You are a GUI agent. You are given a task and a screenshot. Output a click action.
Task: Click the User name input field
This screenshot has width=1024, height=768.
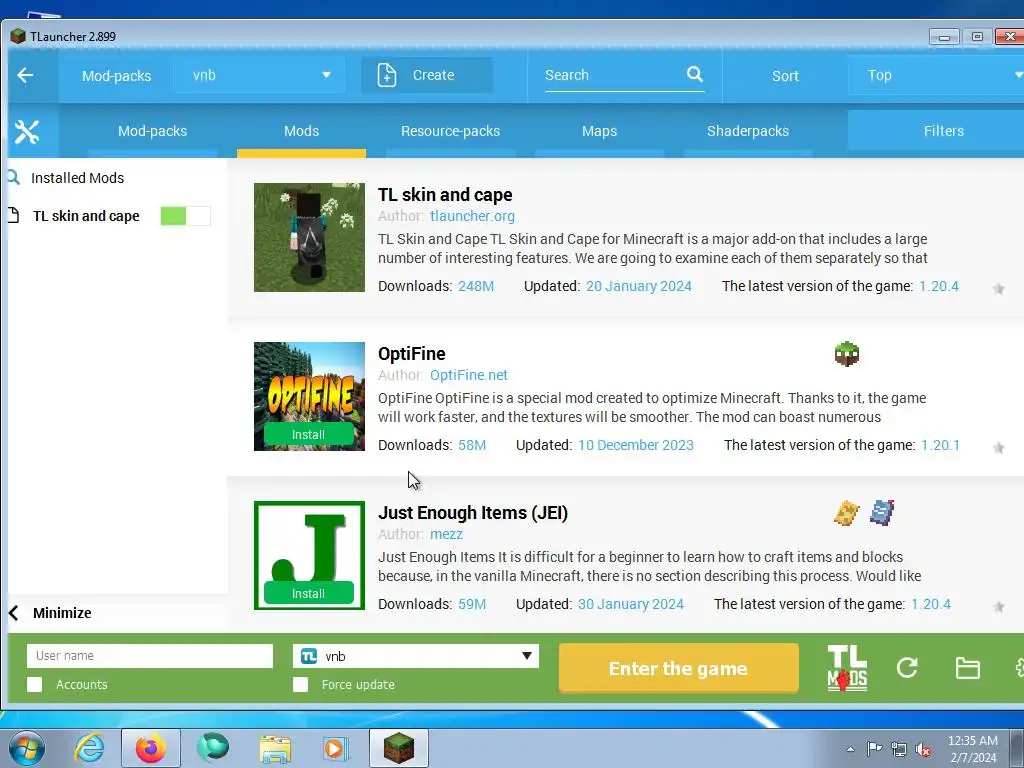tap(150, 656)
